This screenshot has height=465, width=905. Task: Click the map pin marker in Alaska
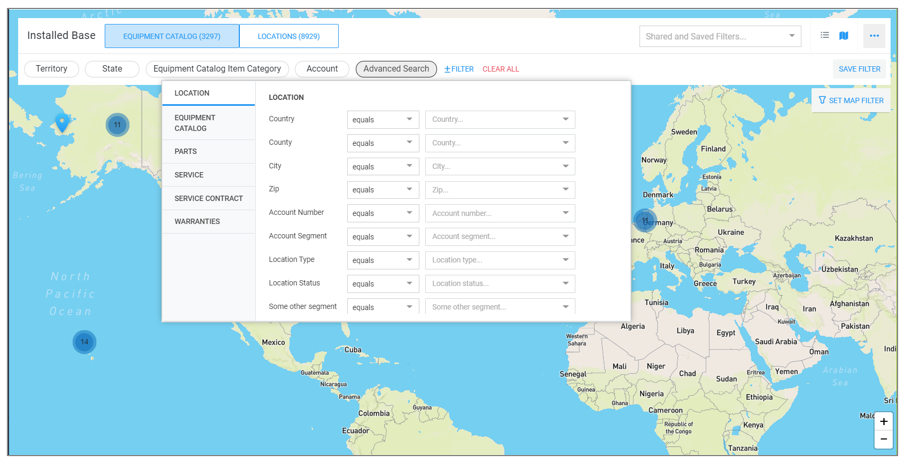pyautogui.click(x=62, y=122)
